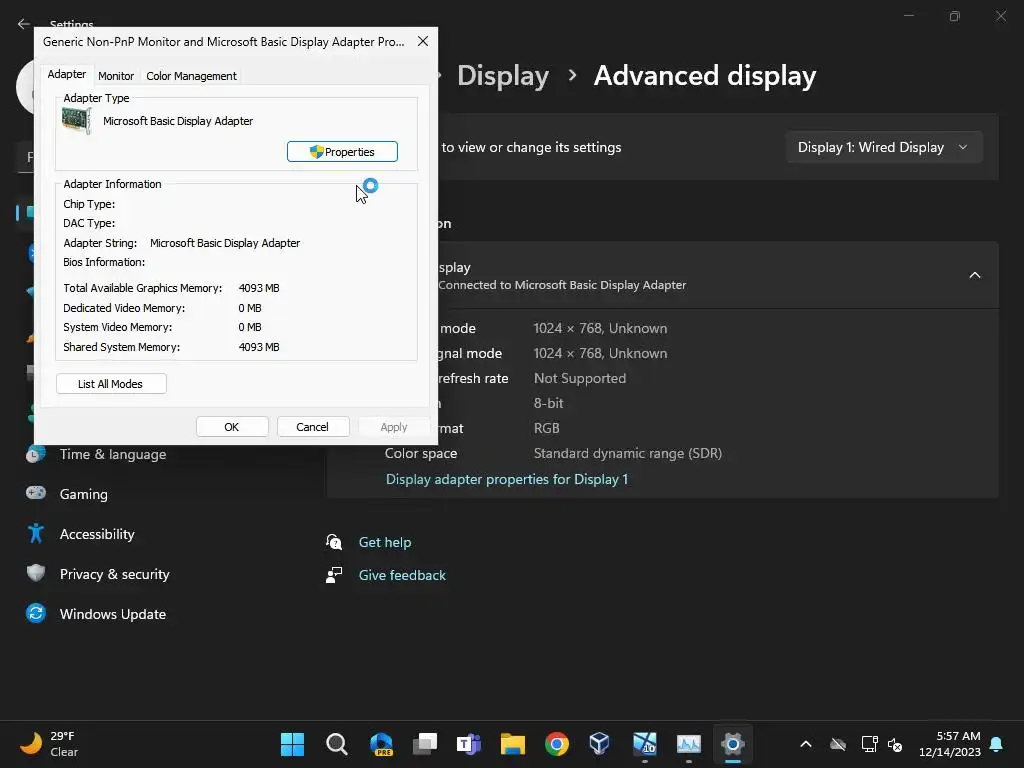
Task: Close the adapter properties dialog
Action: coord(423,41)
